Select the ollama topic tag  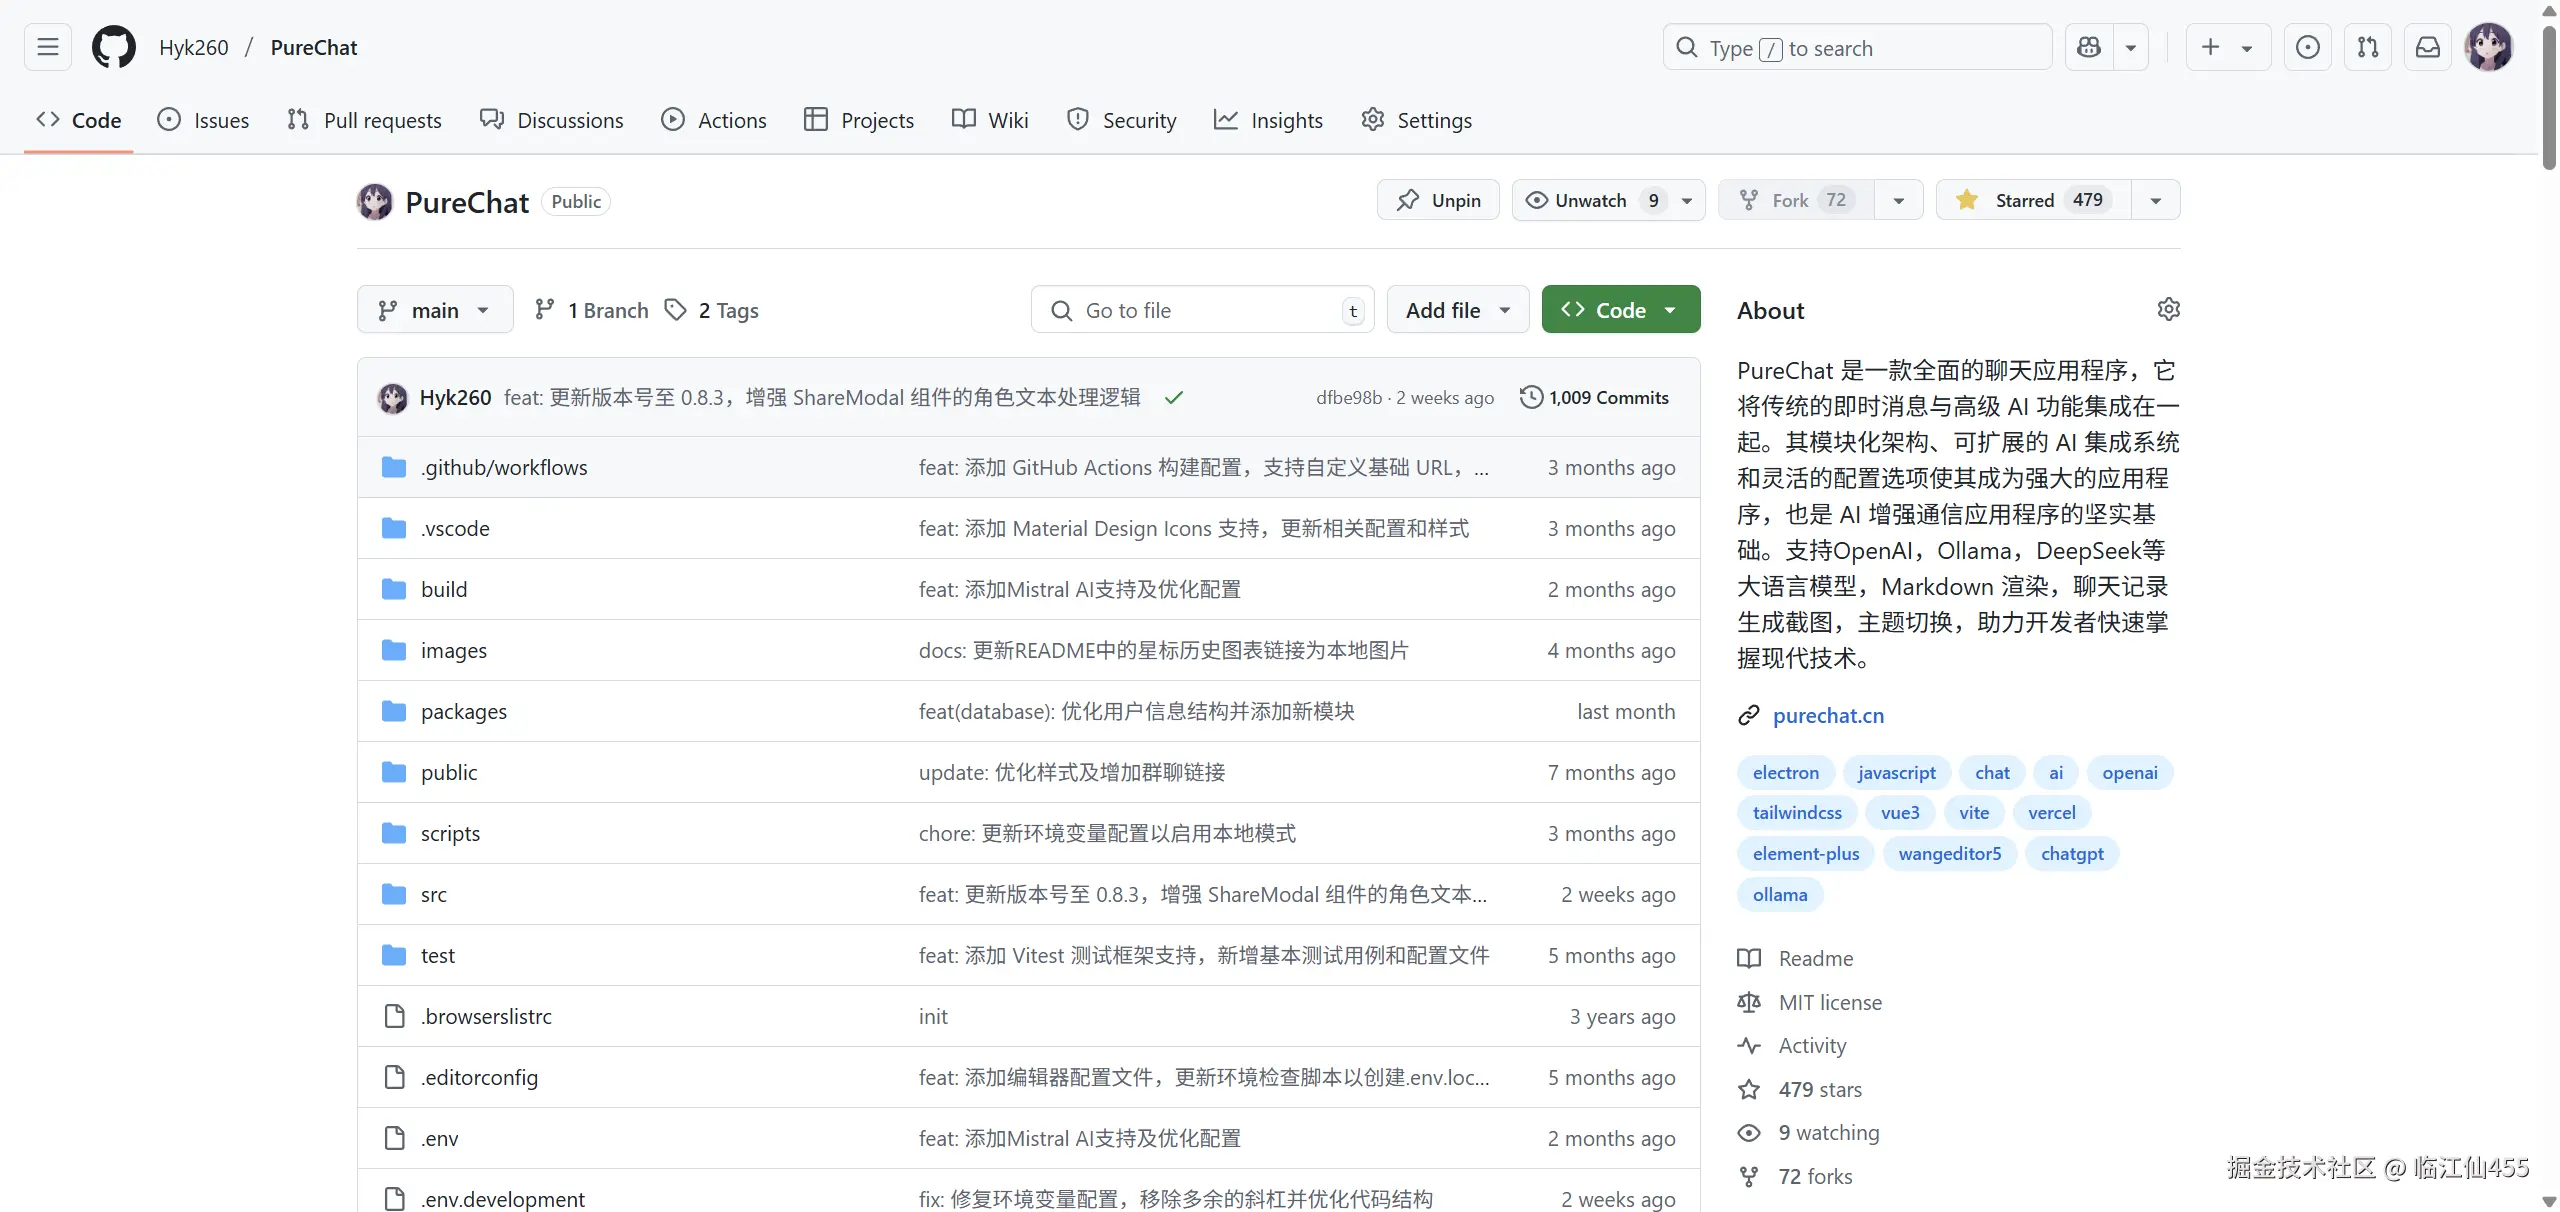(x=1780, y=894)
